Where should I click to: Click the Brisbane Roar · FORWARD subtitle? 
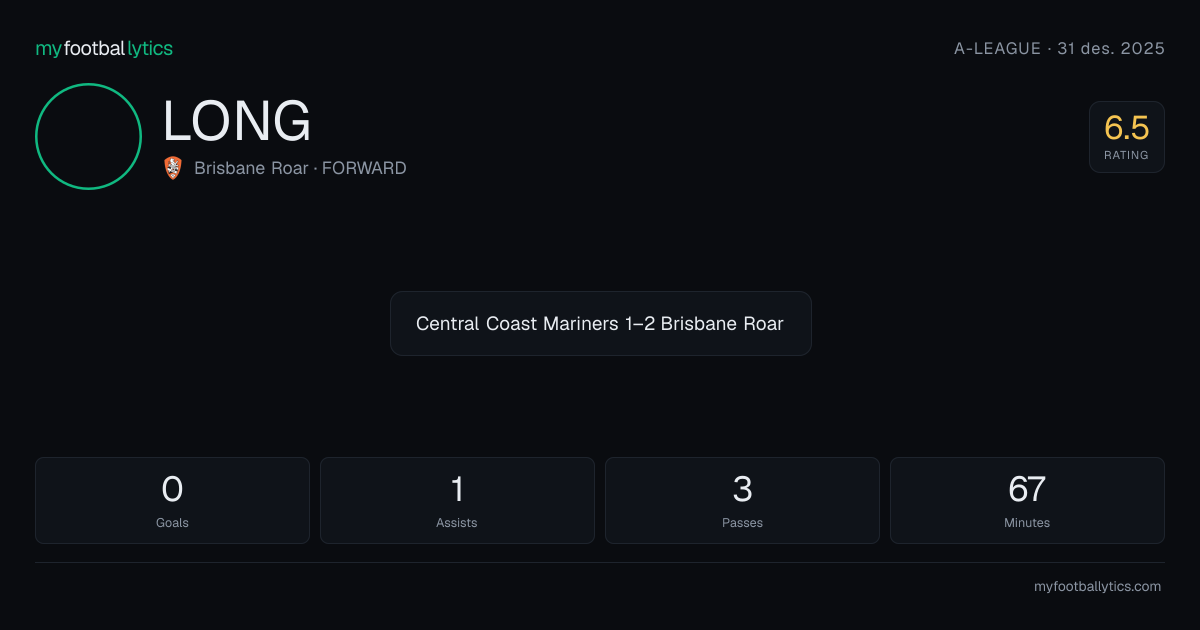point(300,168)
